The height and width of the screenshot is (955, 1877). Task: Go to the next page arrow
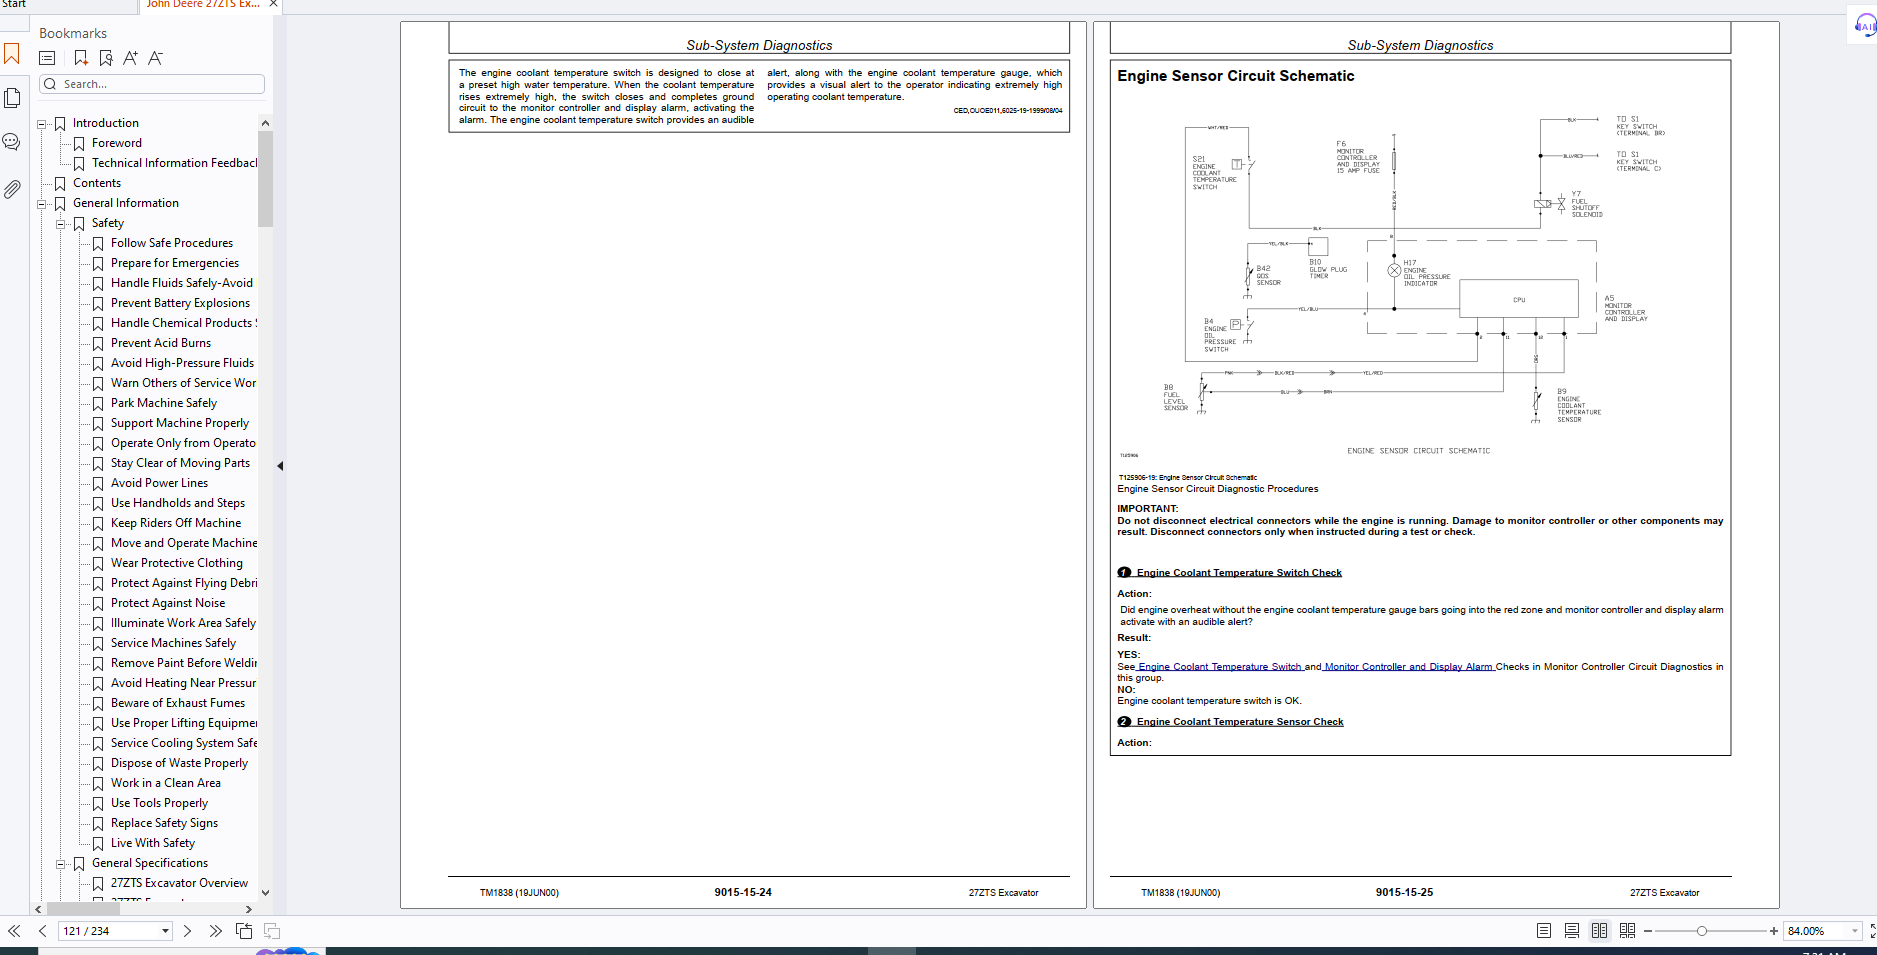tap(187, 931)
